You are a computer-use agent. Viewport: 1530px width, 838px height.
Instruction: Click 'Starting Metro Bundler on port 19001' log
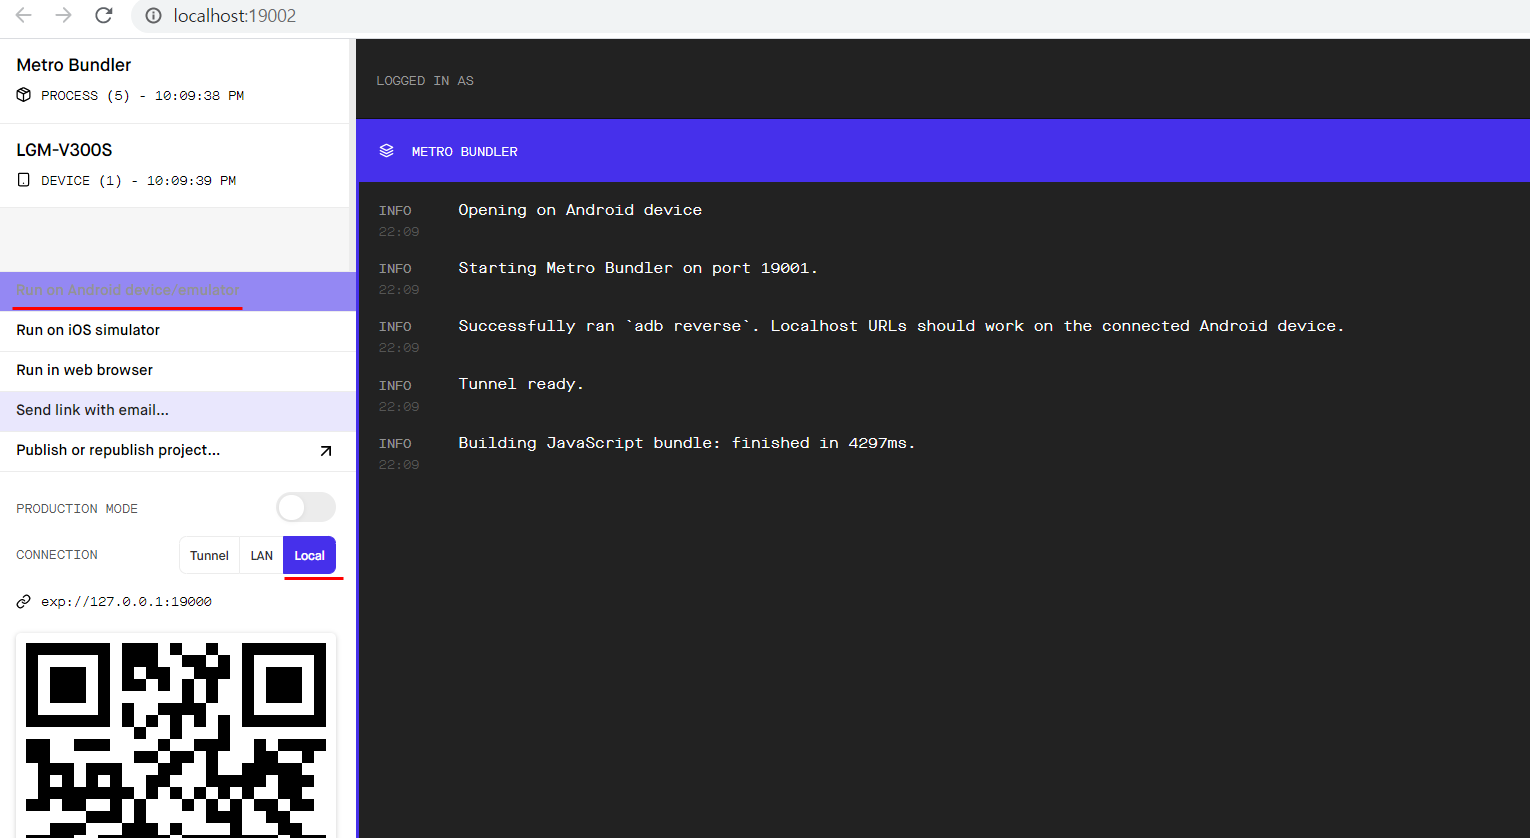point(638,268)
